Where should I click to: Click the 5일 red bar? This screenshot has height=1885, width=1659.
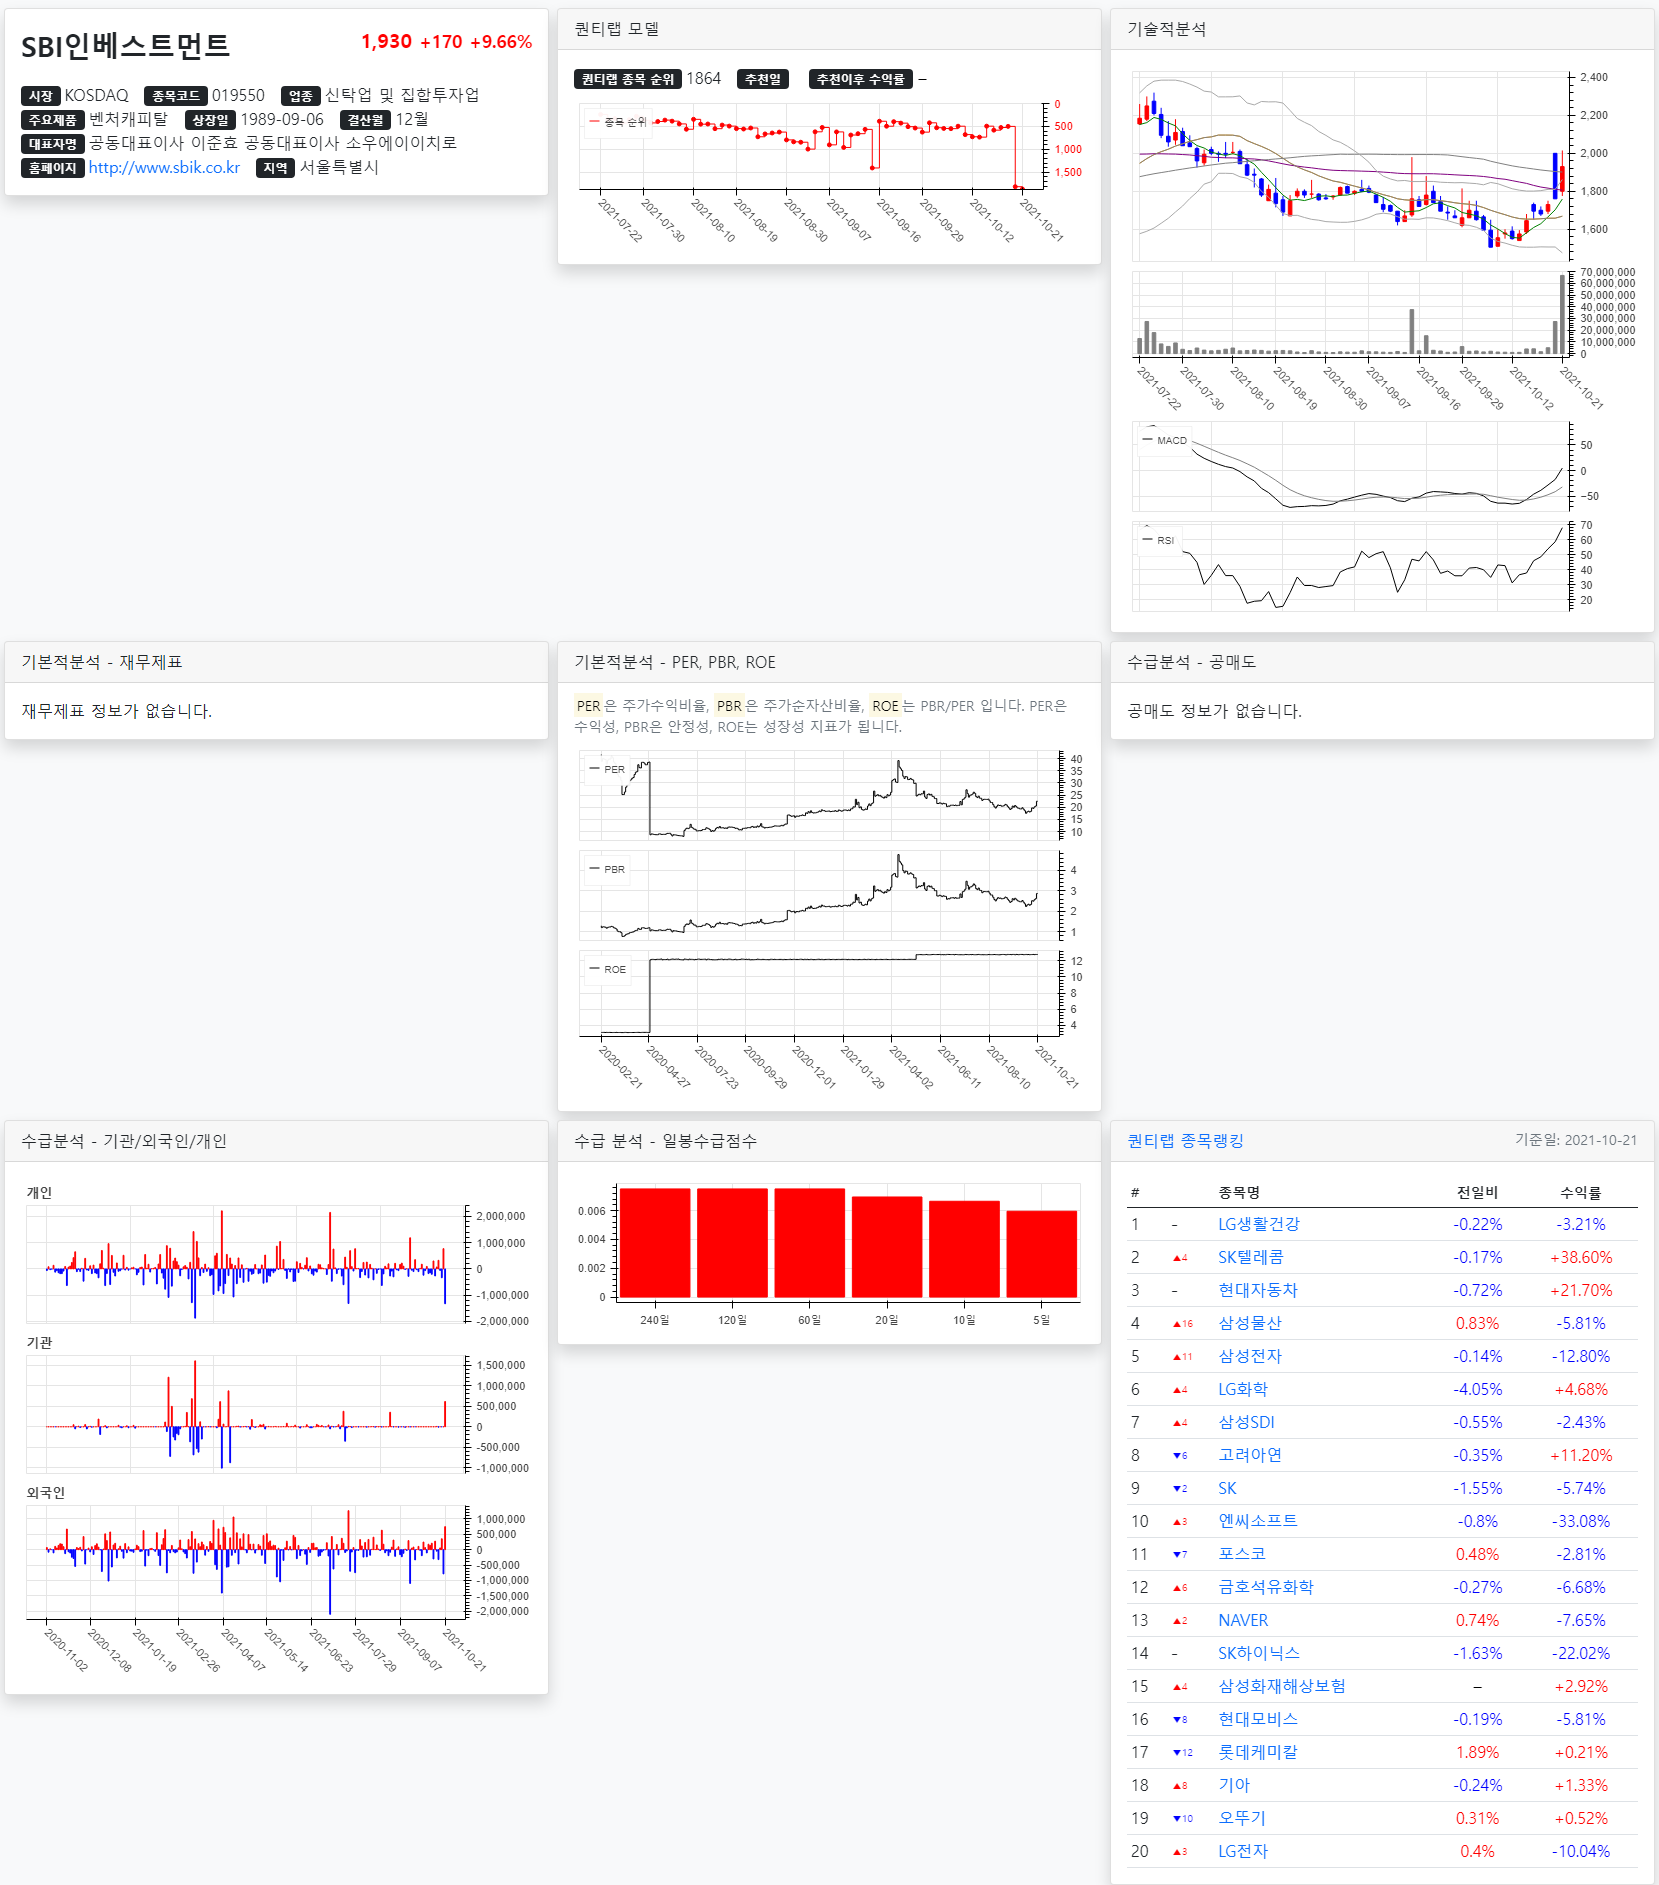1042,1254
